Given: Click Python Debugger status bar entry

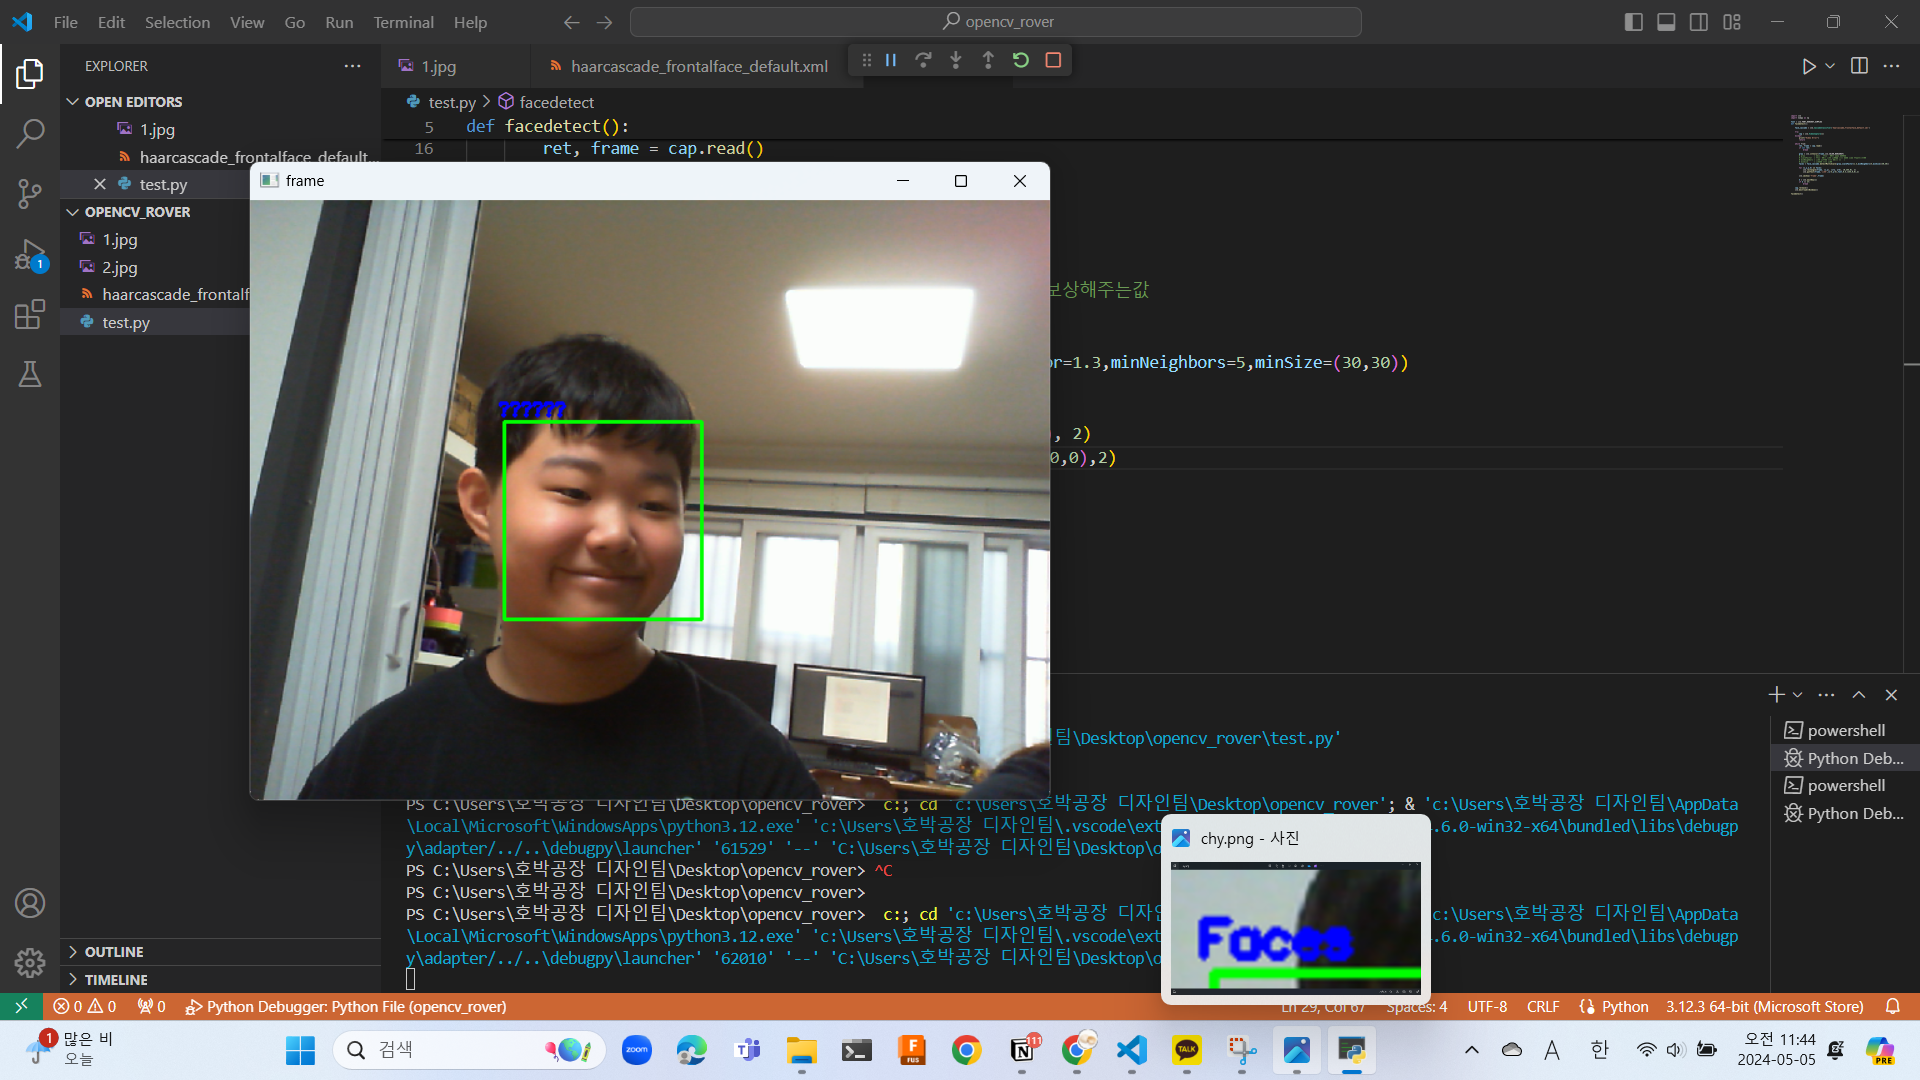Looking at the screenshot, I should click(346, 1006).
